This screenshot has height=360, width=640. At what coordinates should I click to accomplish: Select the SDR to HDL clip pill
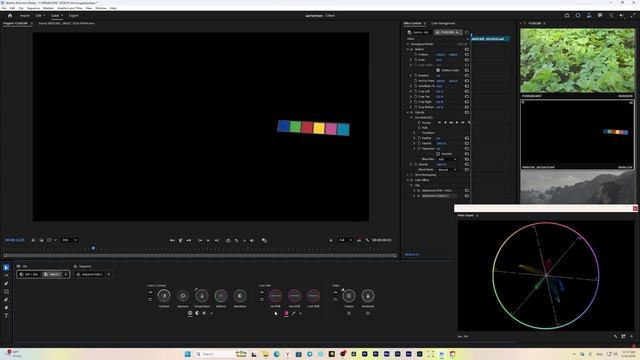29,274
